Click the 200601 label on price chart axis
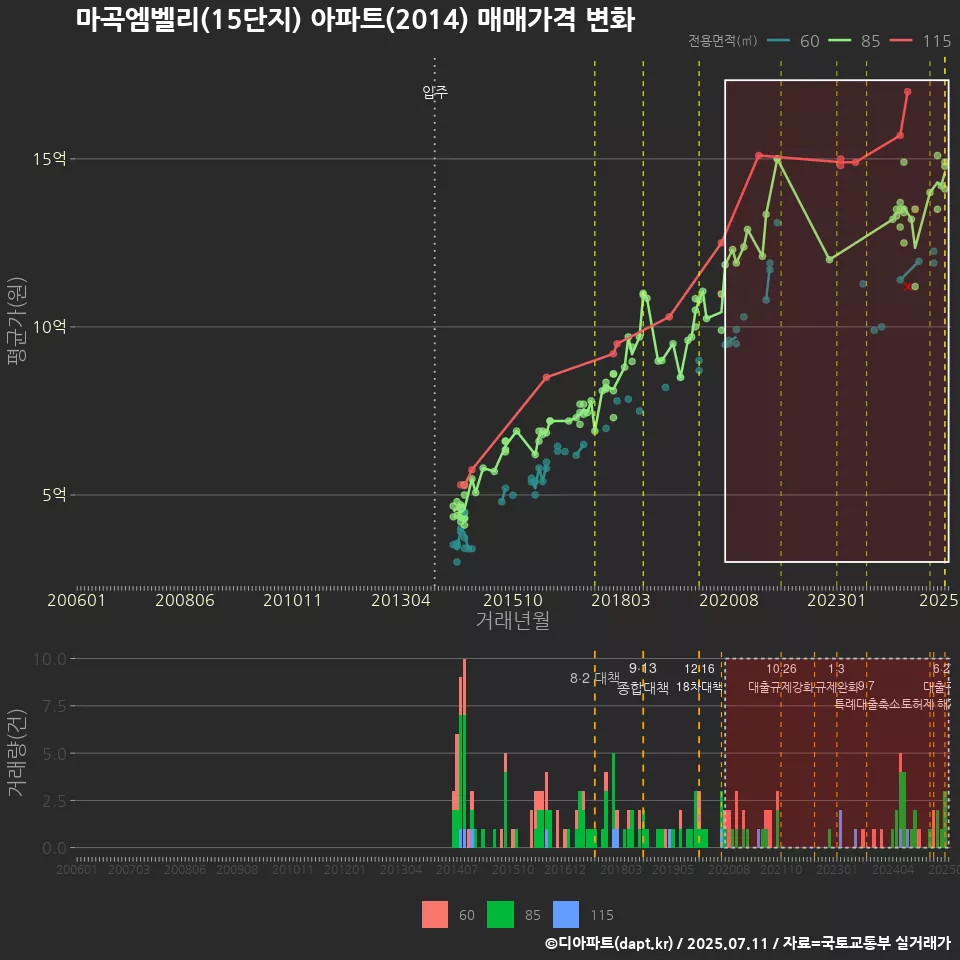 (x=77, y=600)
